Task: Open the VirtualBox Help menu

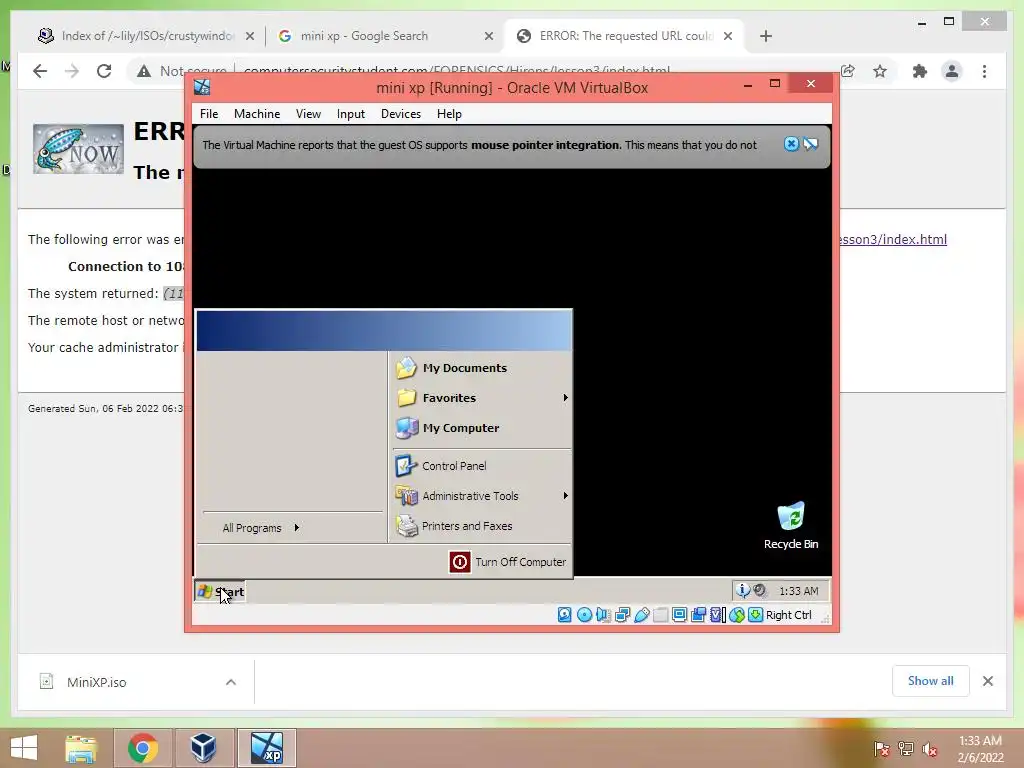Action: click(449, 114)
